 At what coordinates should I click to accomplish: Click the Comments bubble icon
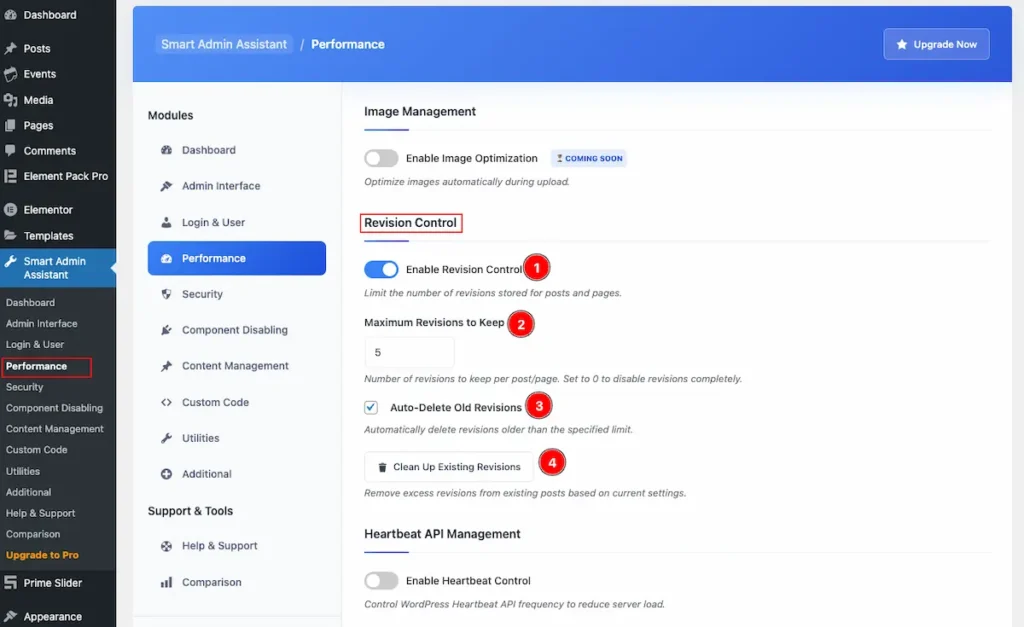pyautogui.click(x=10, y=150)
